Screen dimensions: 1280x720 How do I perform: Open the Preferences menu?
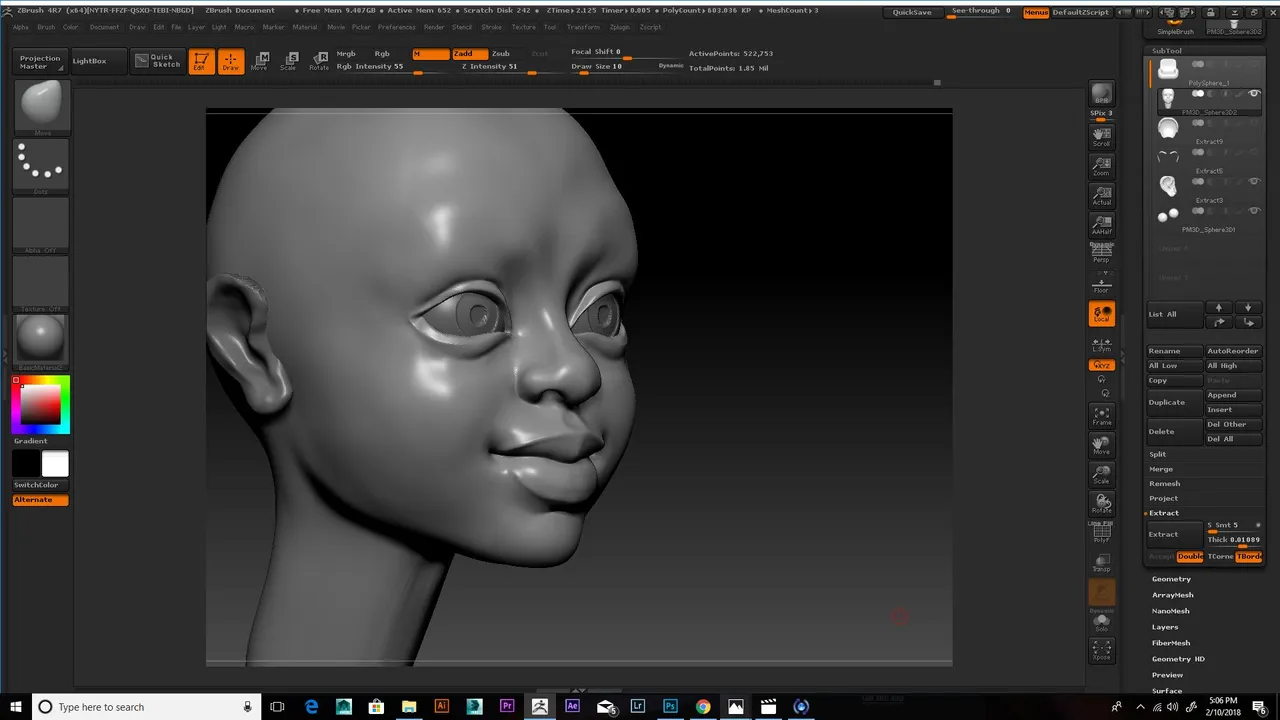point(396,27)
